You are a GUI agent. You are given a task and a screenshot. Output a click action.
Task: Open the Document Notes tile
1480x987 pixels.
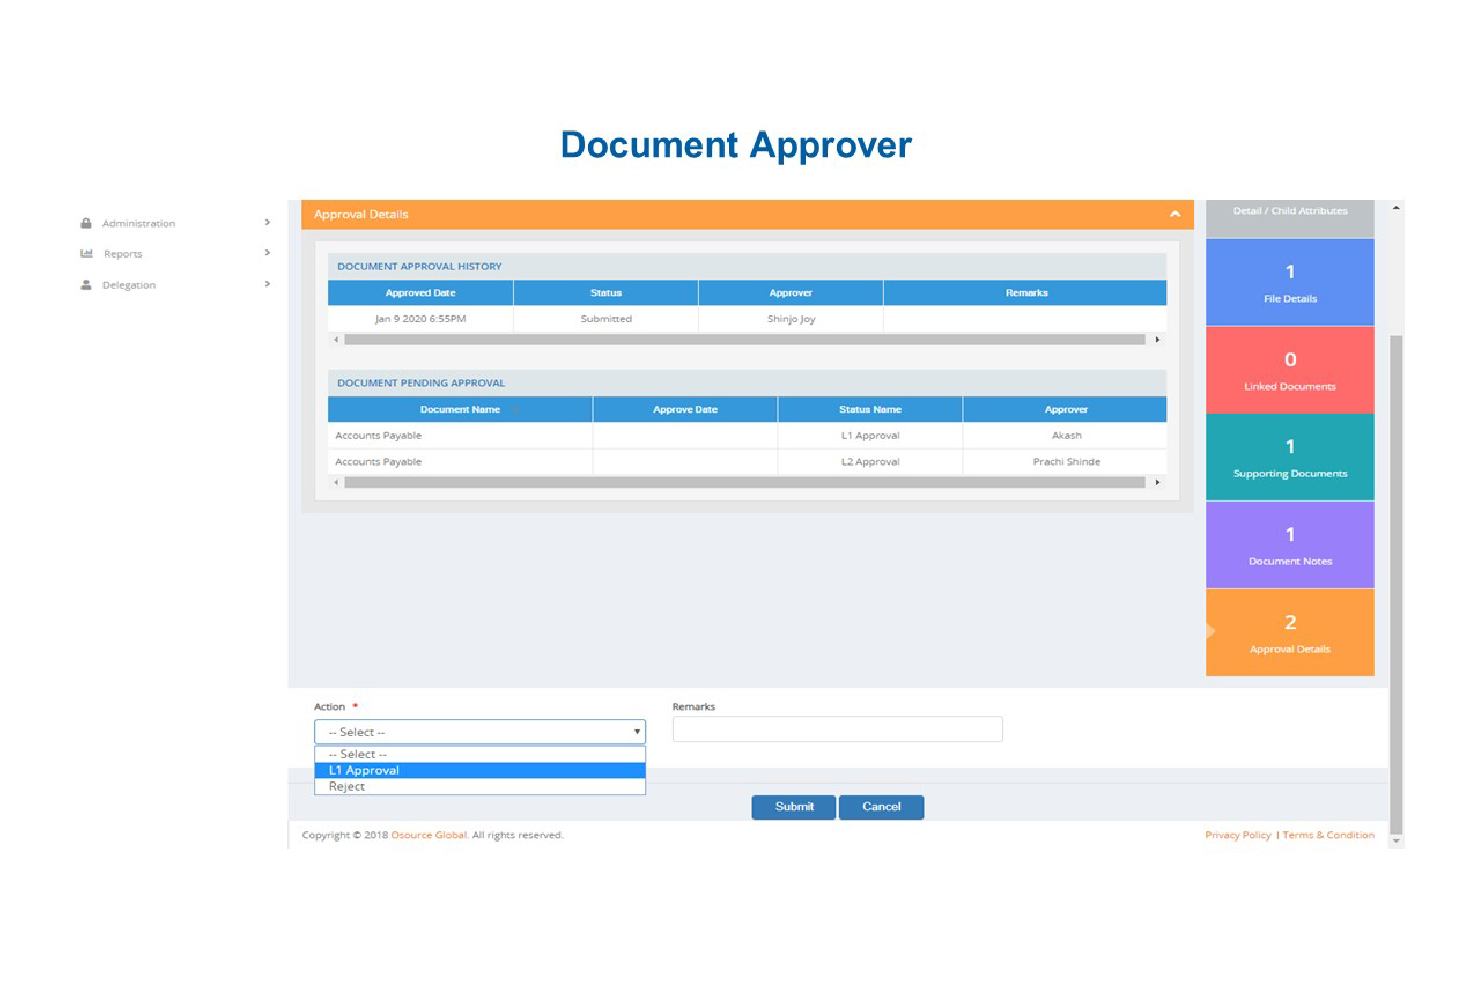(x=1290, y=545)
